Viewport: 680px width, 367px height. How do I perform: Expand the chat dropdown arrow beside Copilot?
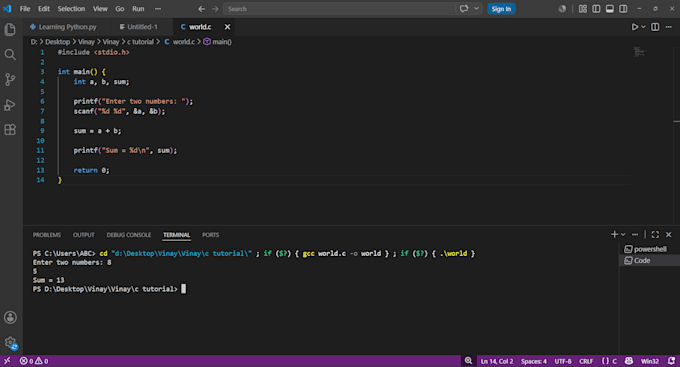click(477, 9)
